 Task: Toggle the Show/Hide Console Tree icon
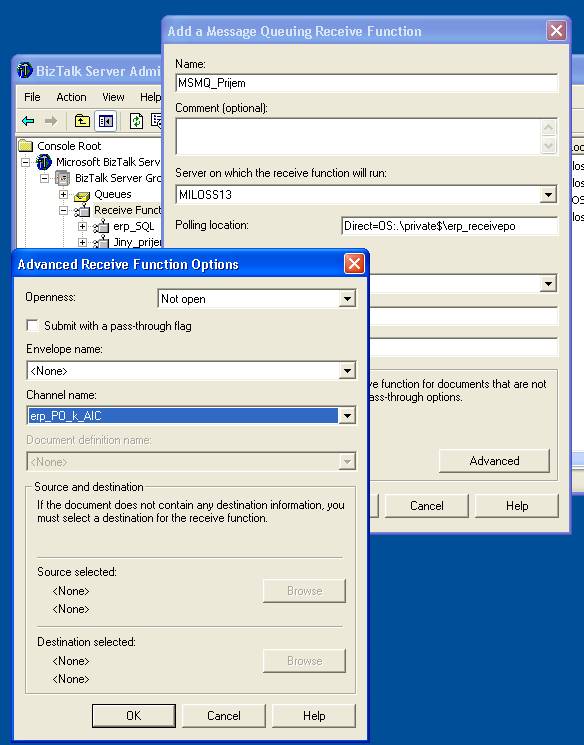point(105,121)
